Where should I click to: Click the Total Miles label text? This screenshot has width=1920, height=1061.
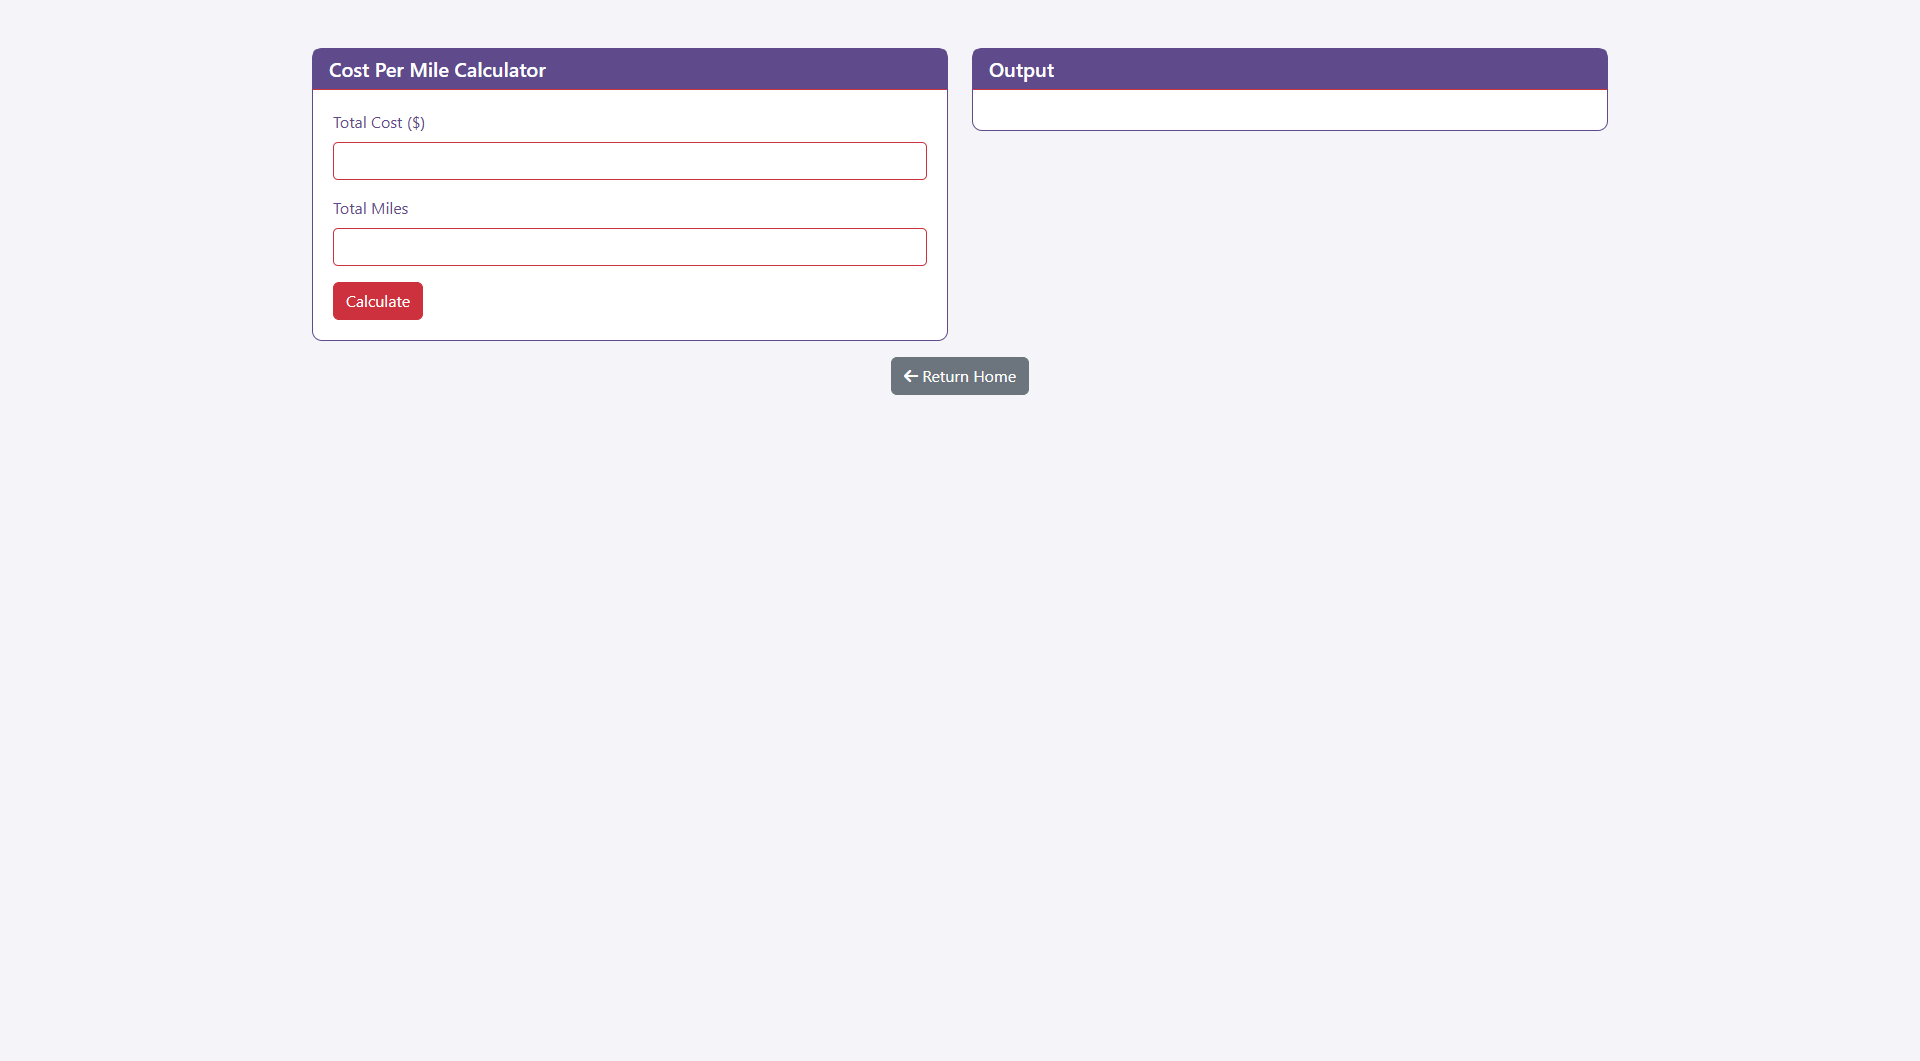pos(370,209)
